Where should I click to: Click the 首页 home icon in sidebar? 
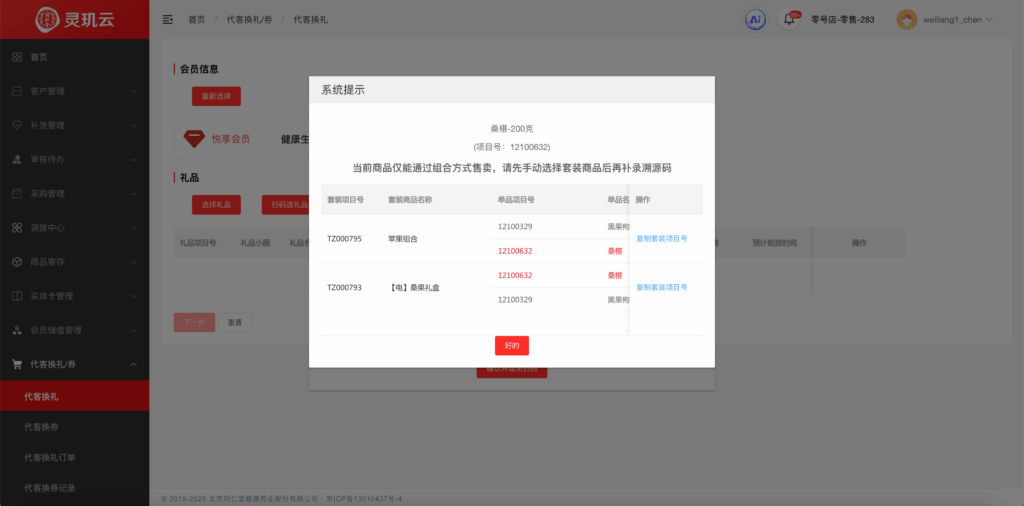pyautogui.click(x=17, y=57)
